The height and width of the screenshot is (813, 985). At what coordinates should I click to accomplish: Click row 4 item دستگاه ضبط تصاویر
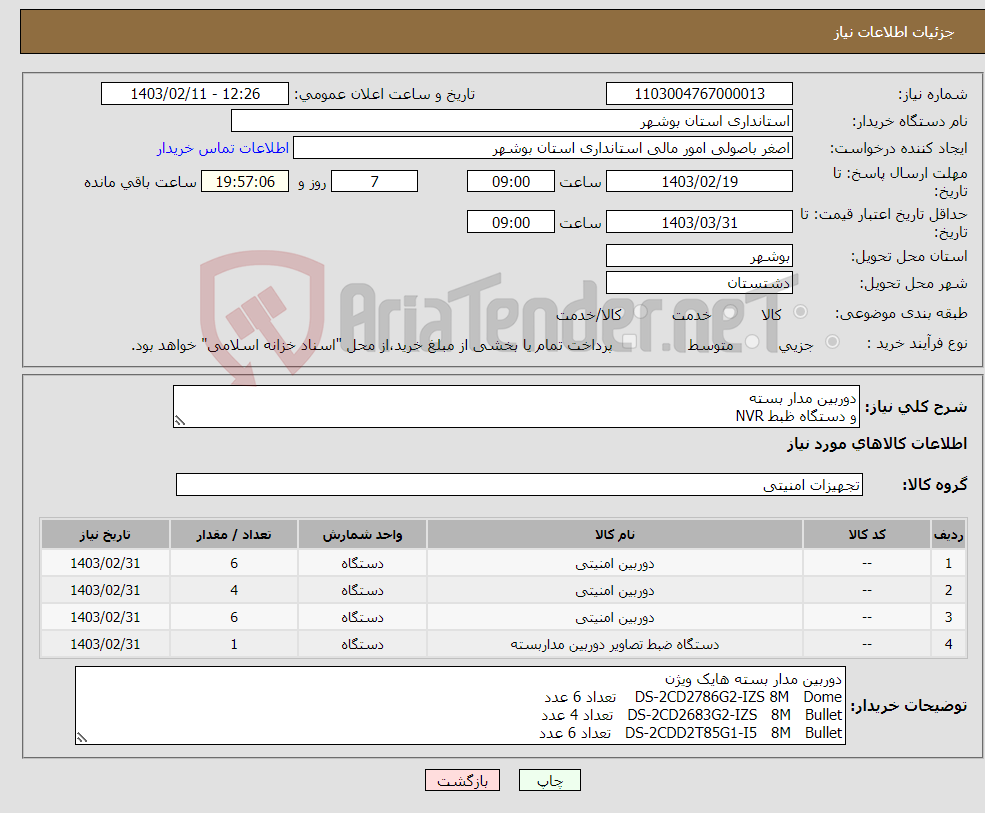(x=614, y=645)
